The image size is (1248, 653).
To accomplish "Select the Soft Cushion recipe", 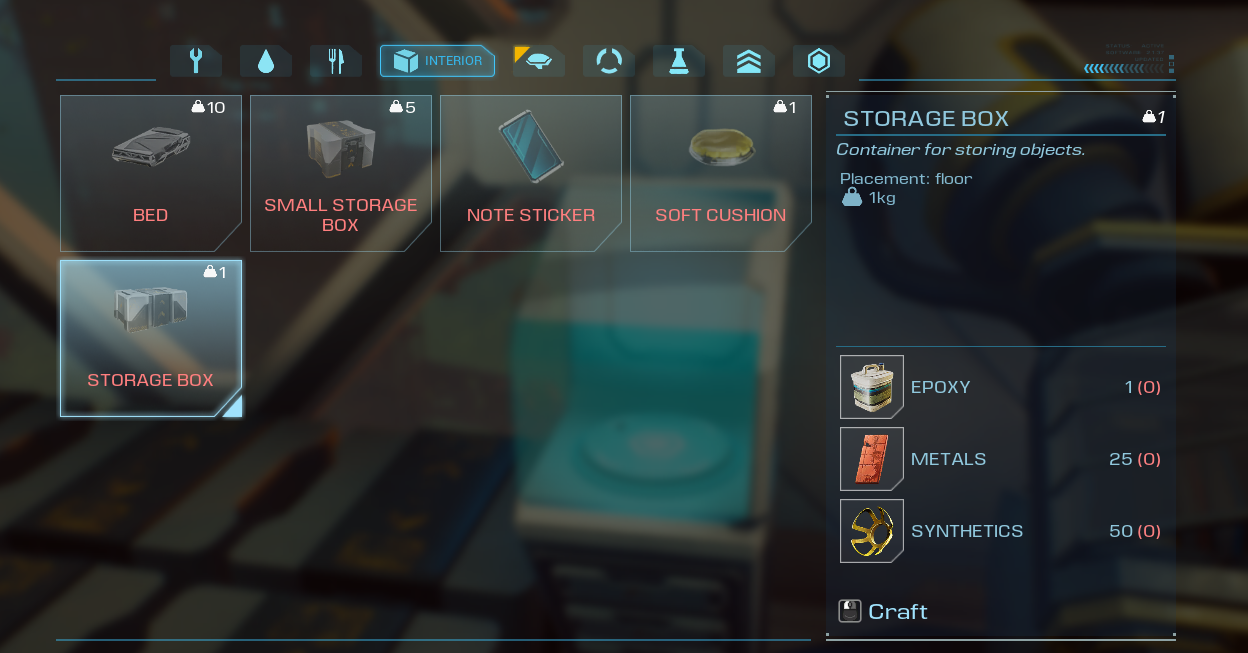I will pos(721,173).
